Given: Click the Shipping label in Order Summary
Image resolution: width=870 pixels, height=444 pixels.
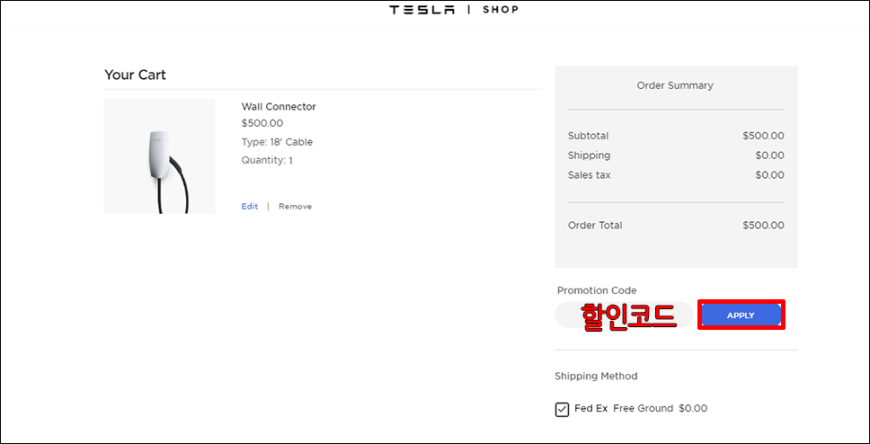Looking at the screenshot, I should point(589,155).
